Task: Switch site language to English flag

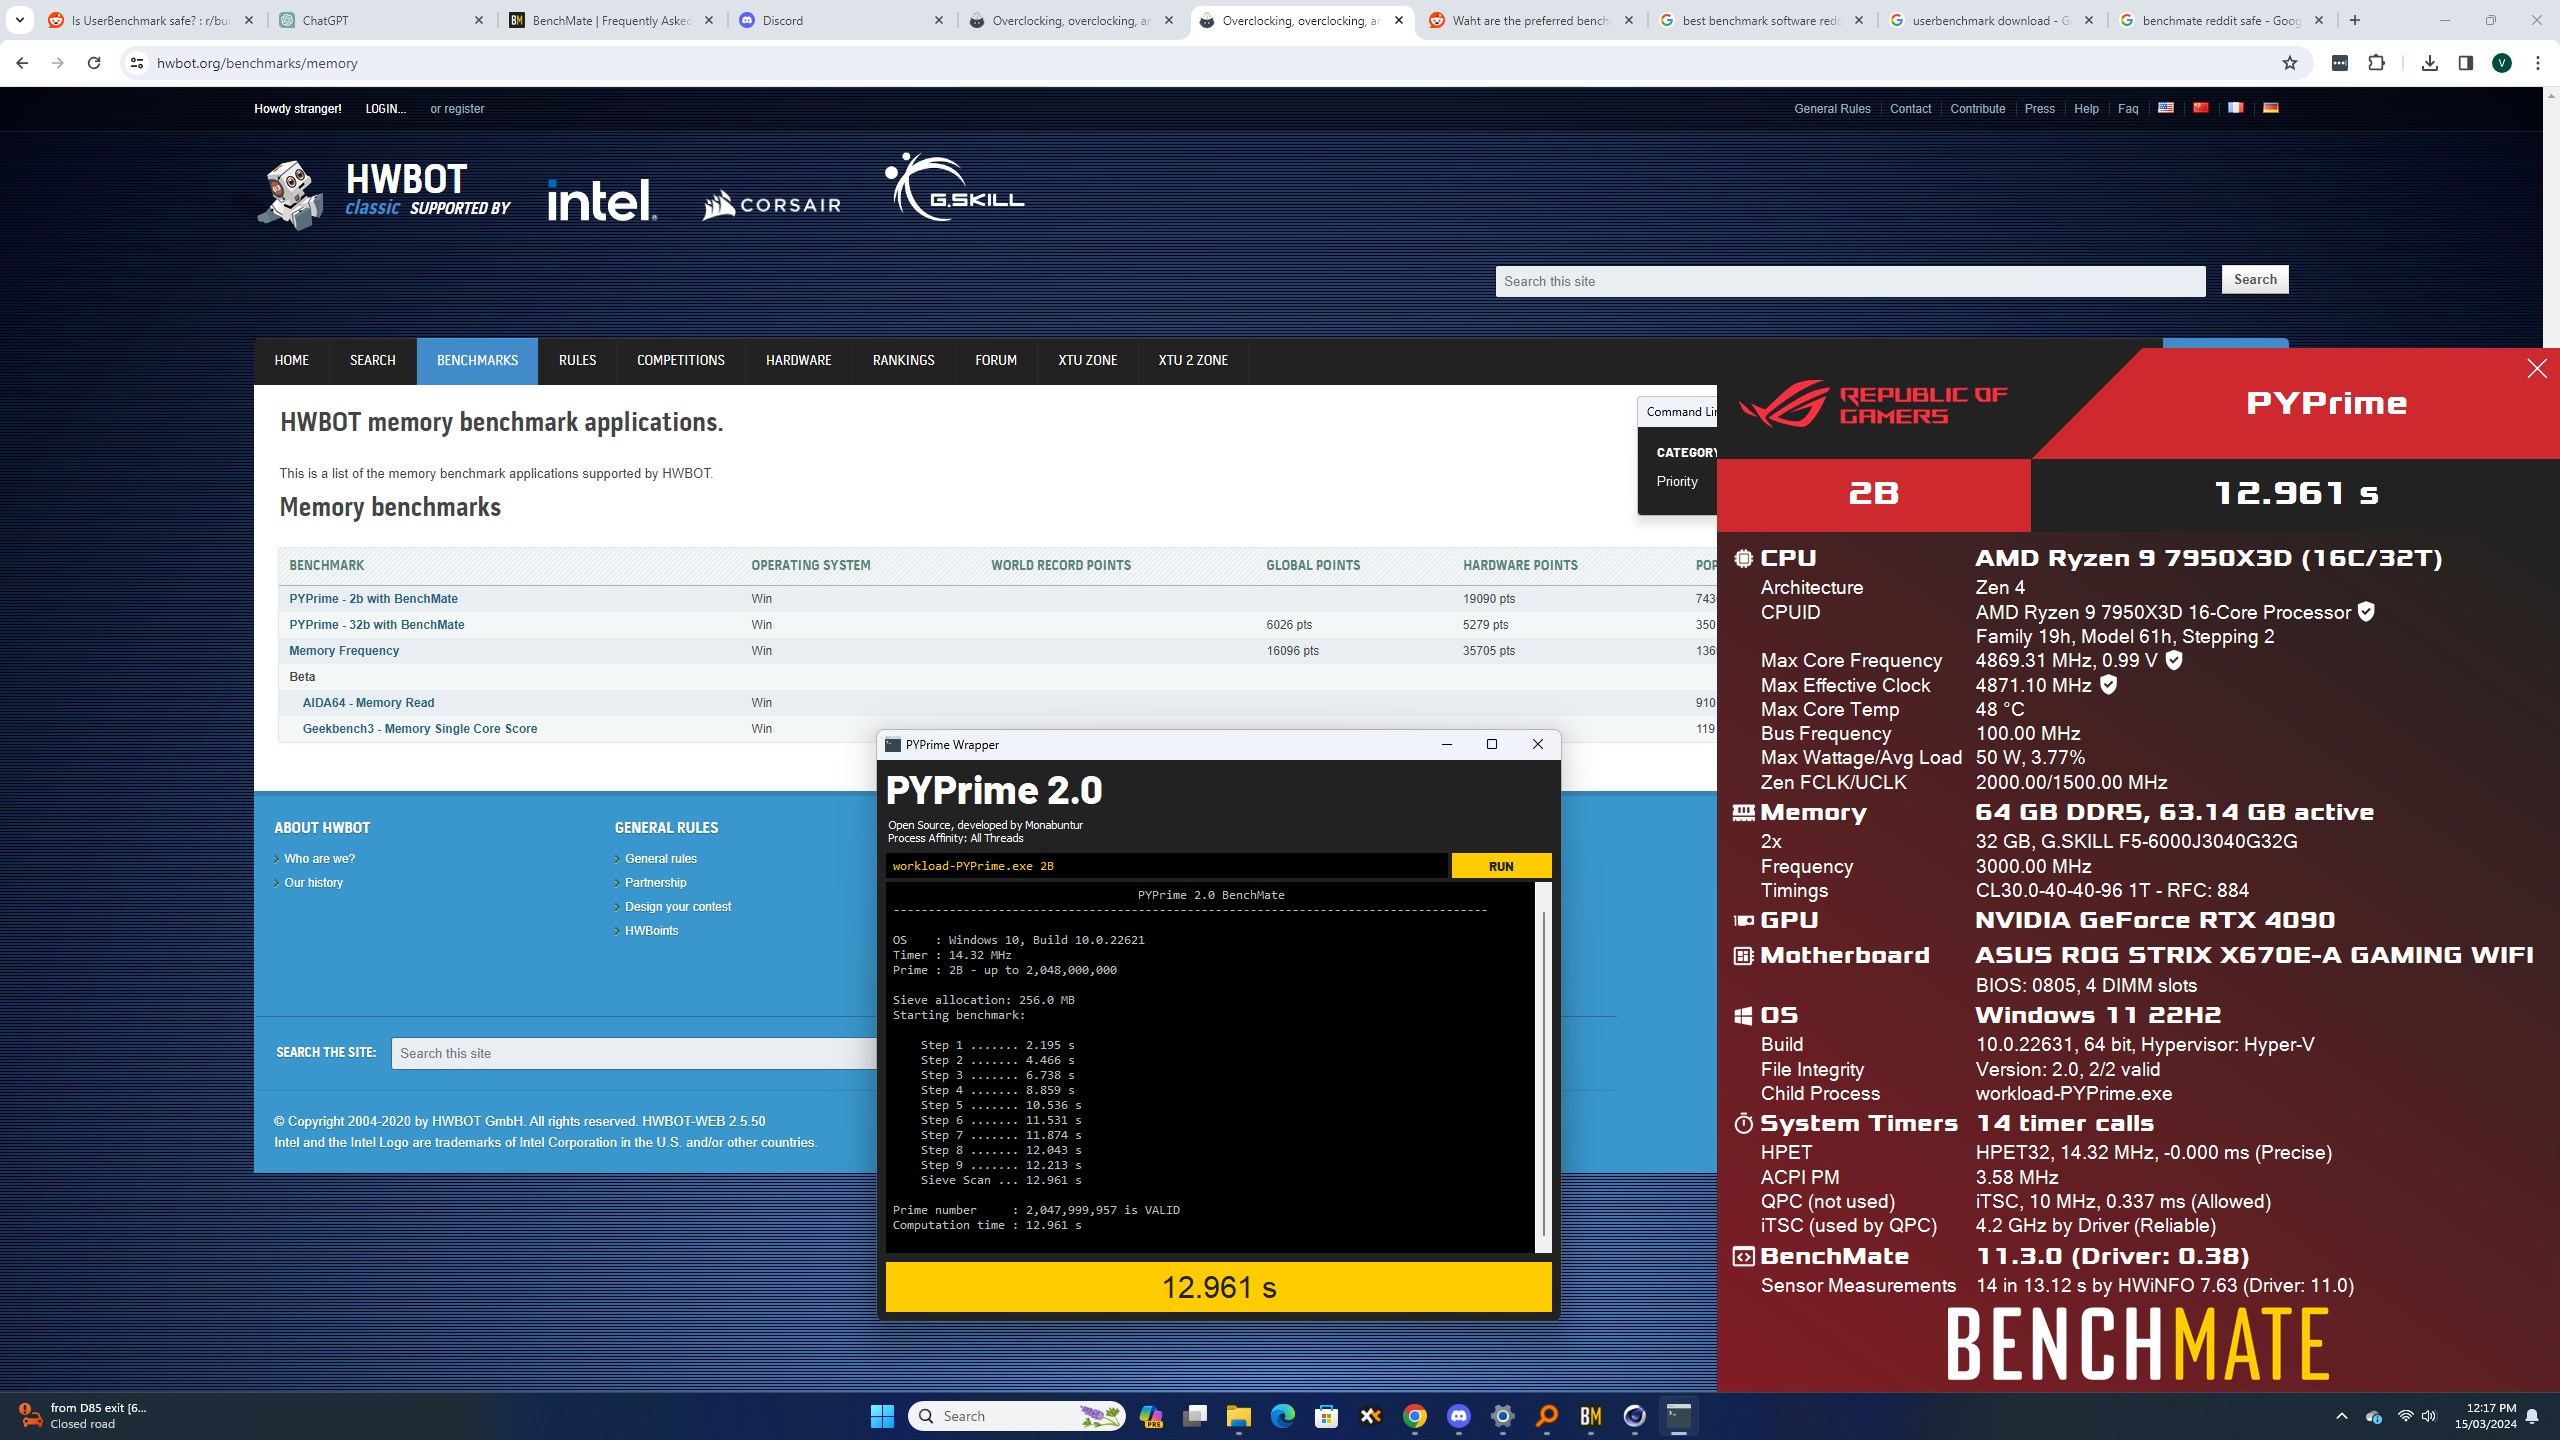Action: (x=2166, y=108)
